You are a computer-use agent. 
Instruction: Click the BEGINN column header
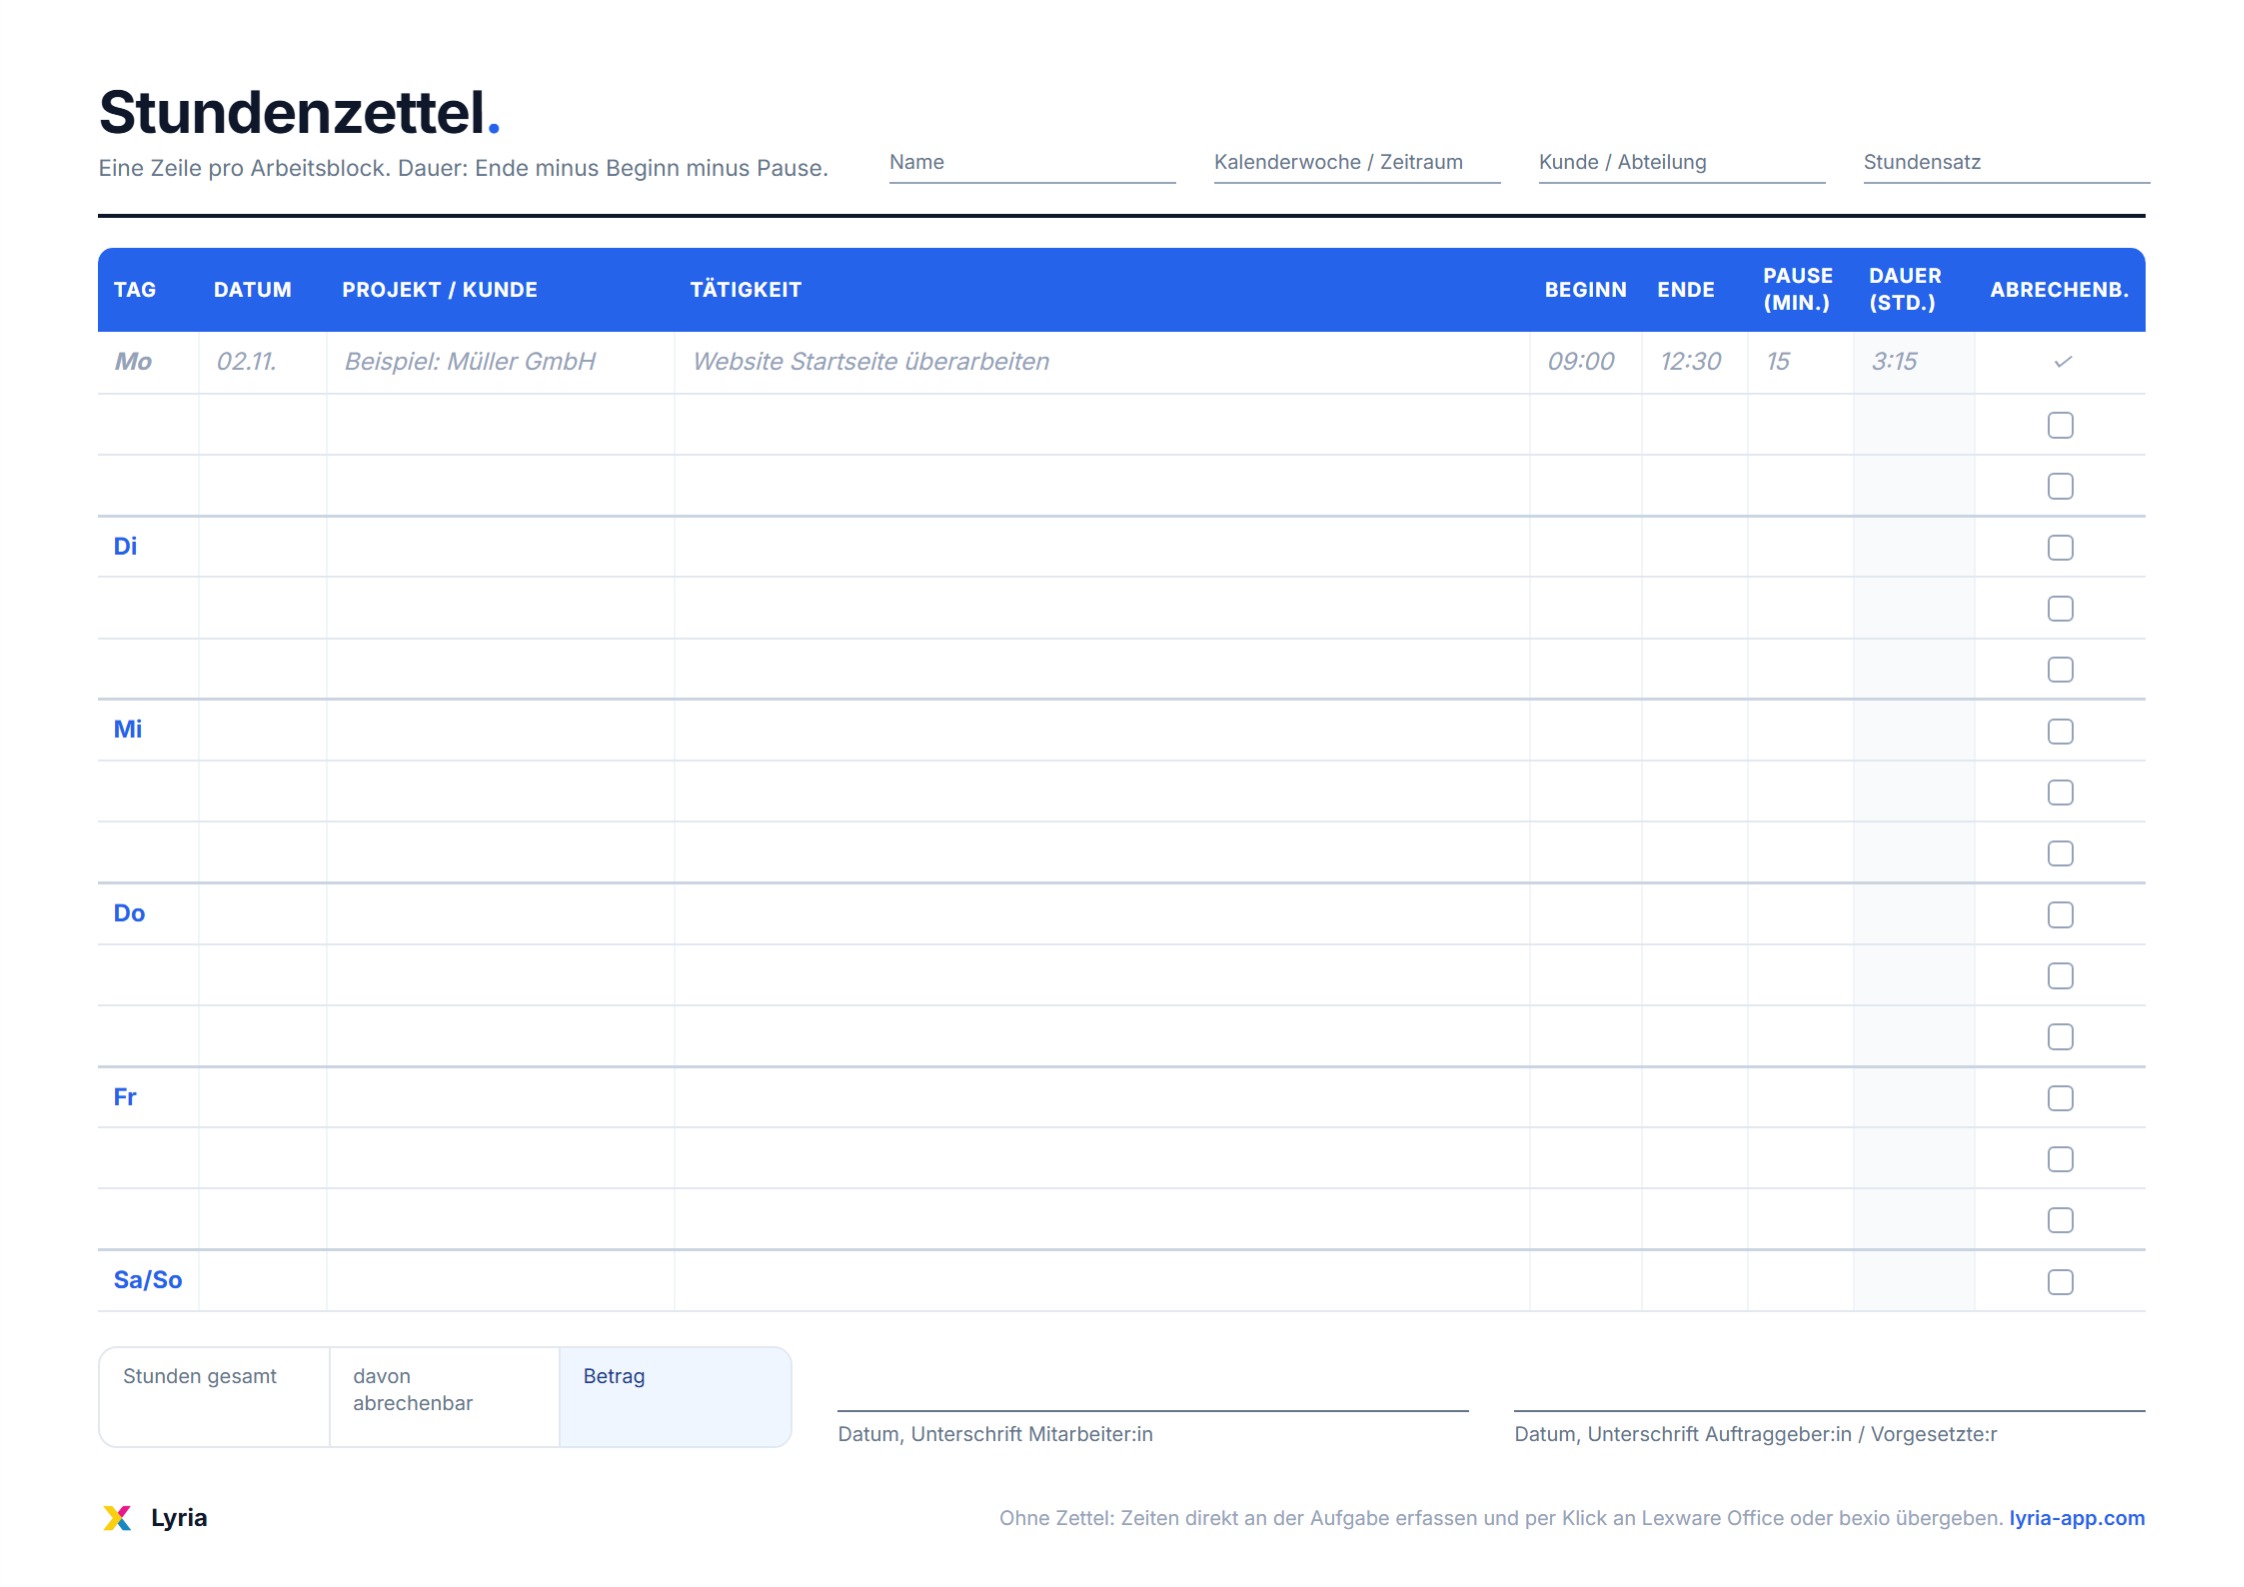1585,290
